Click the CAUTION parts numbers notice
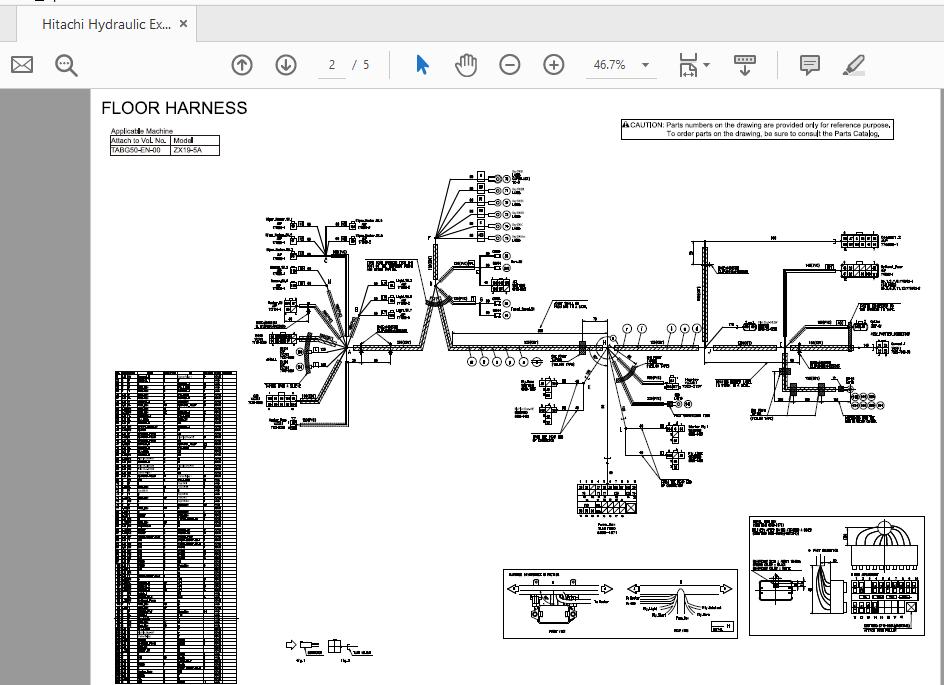The image size is (944, 685). [757, 129]
